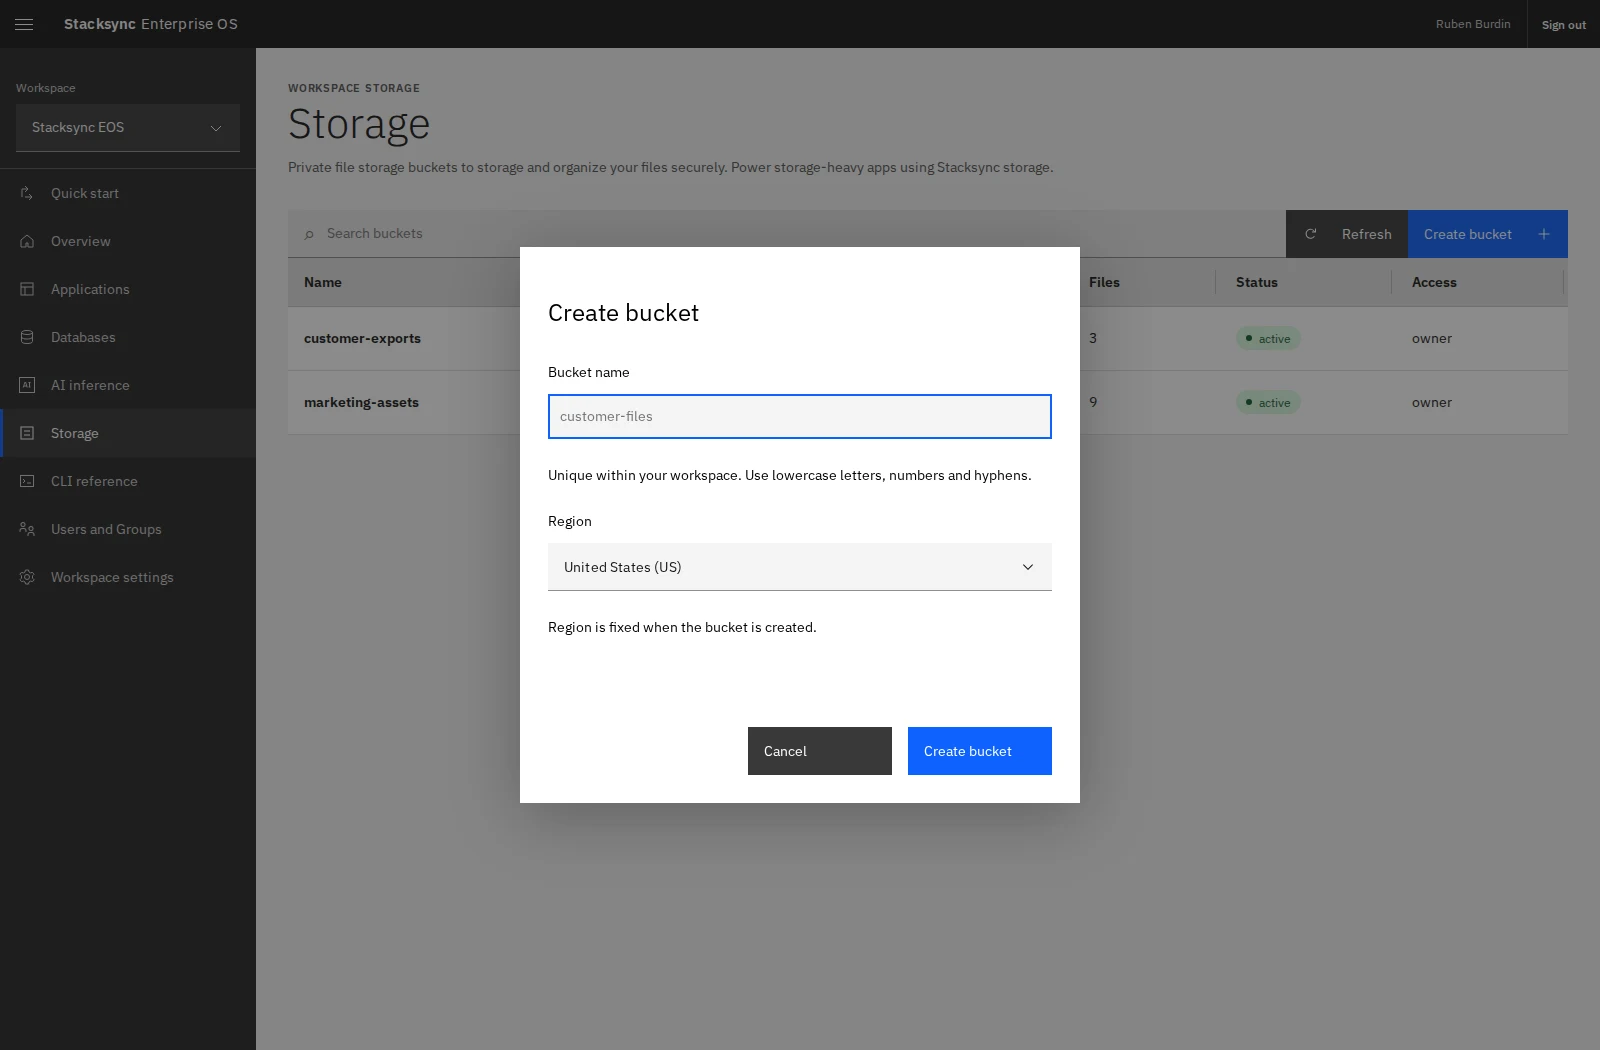Open CLI reference page
1600x1050 pixels.
(128, 481)
